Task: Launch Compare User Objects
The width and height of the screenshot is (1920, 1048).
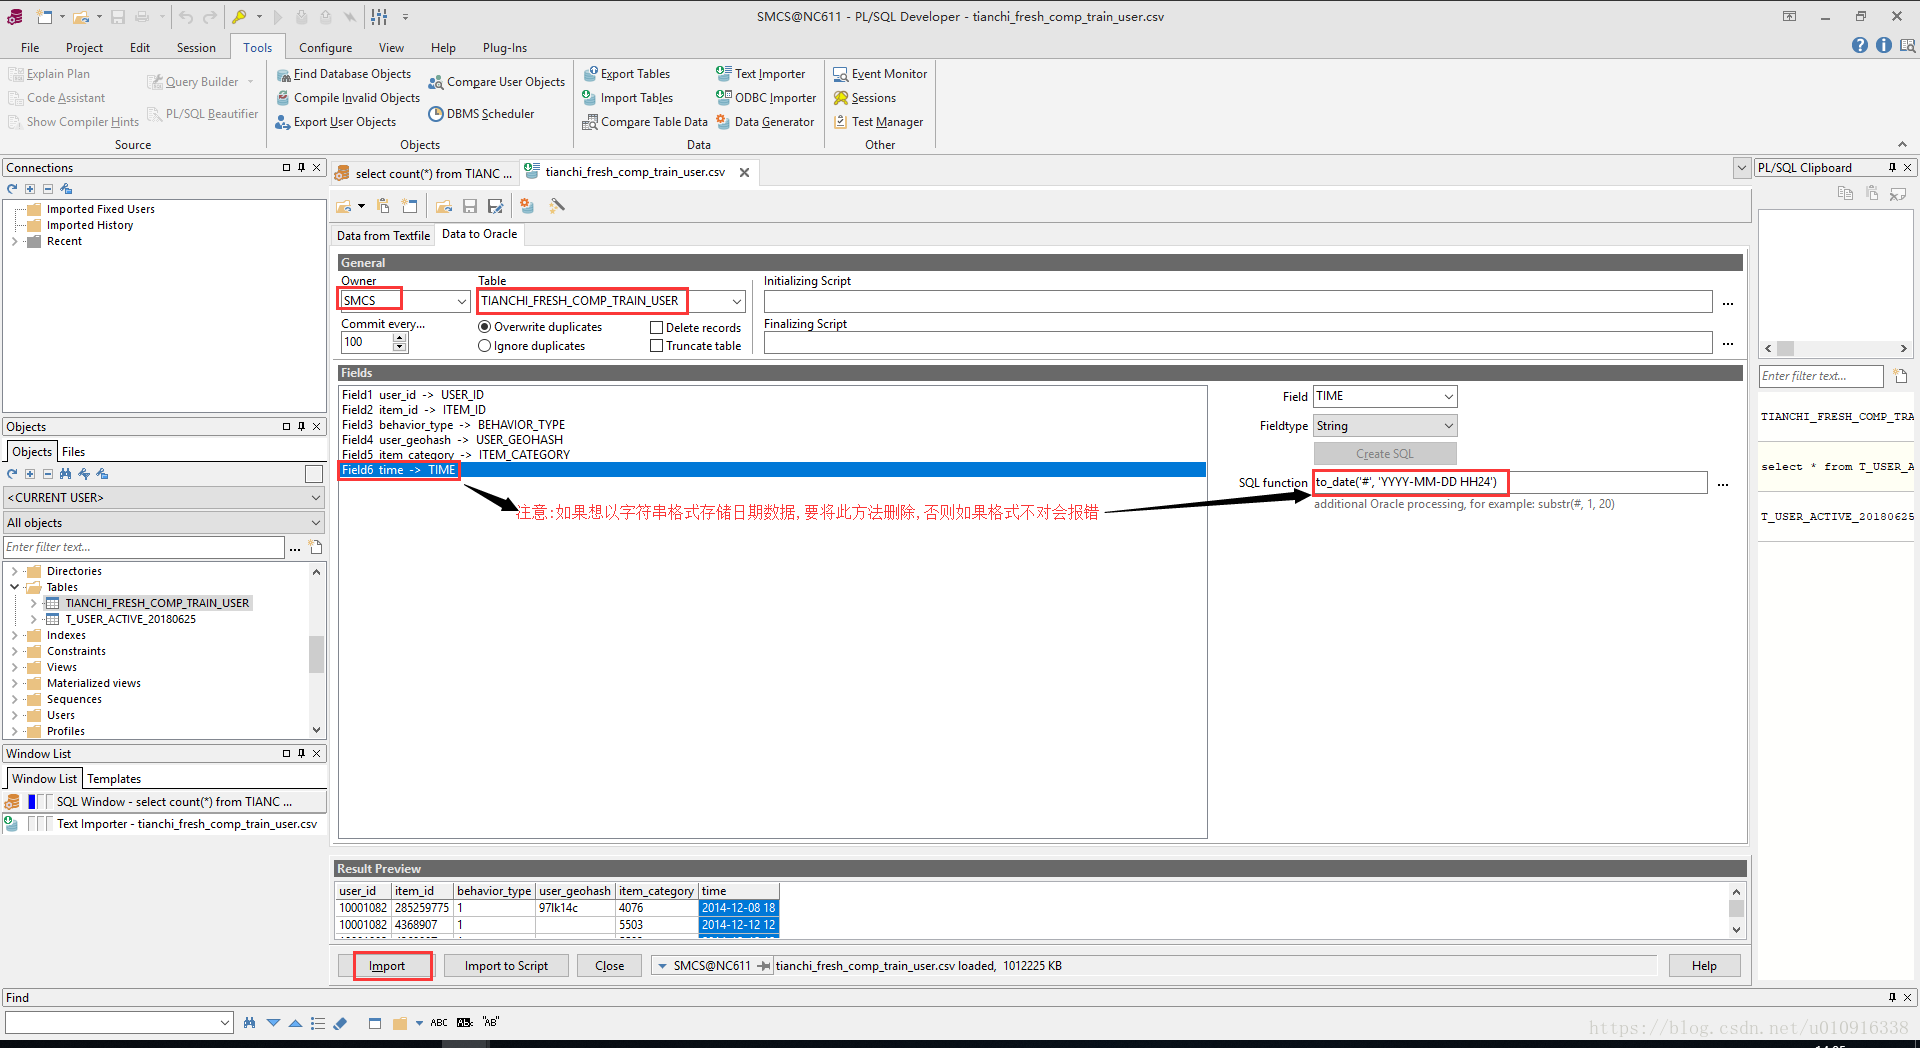Action: coord(496,82)
